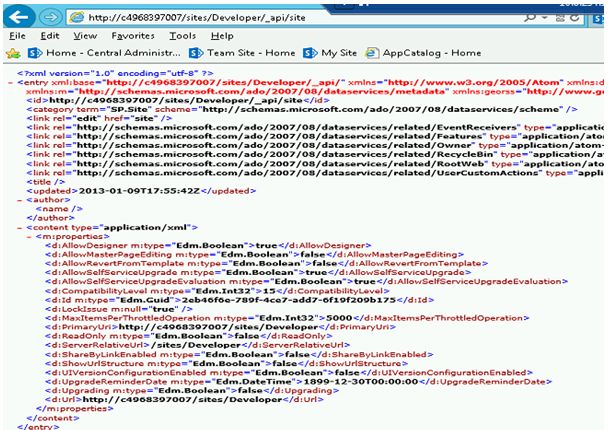The height and width of the screenshot is (430, 612).
Task: Click the updated timestamp 2013-01-09T17:55:42Z
Action: click(x=139, y=191)
